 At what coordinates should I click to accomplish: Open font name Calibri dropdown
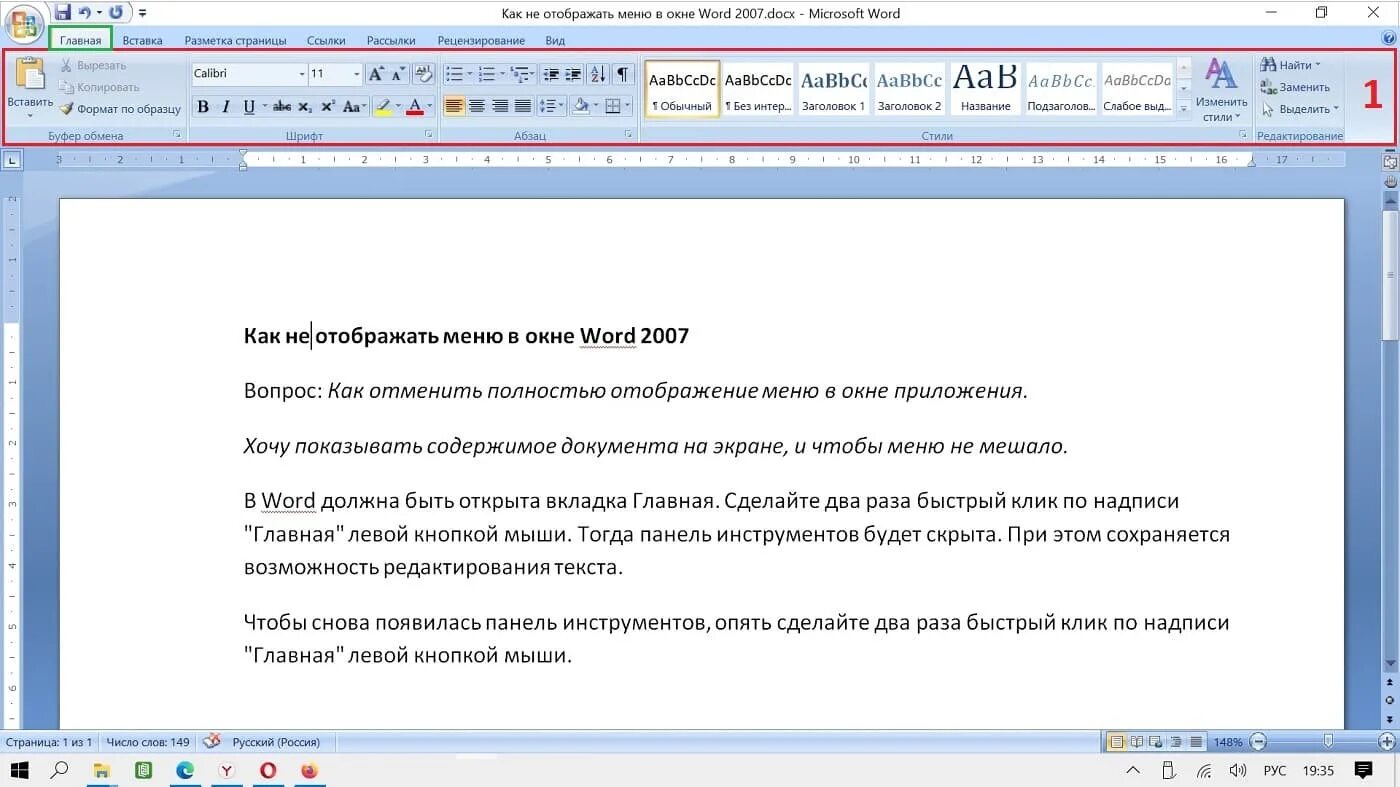point(302,74)
